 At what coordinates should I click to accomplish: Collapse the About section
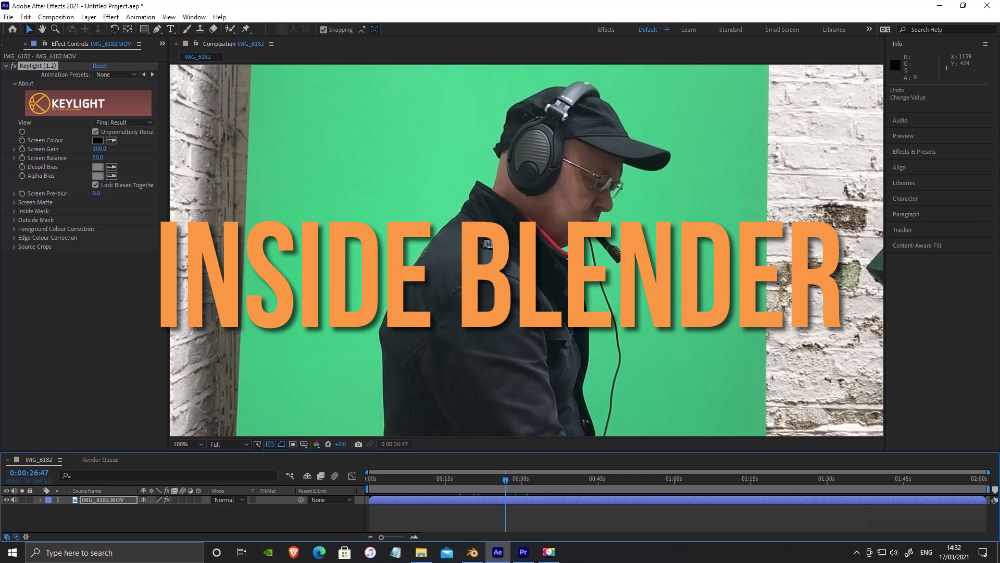[x=14, y=84]
